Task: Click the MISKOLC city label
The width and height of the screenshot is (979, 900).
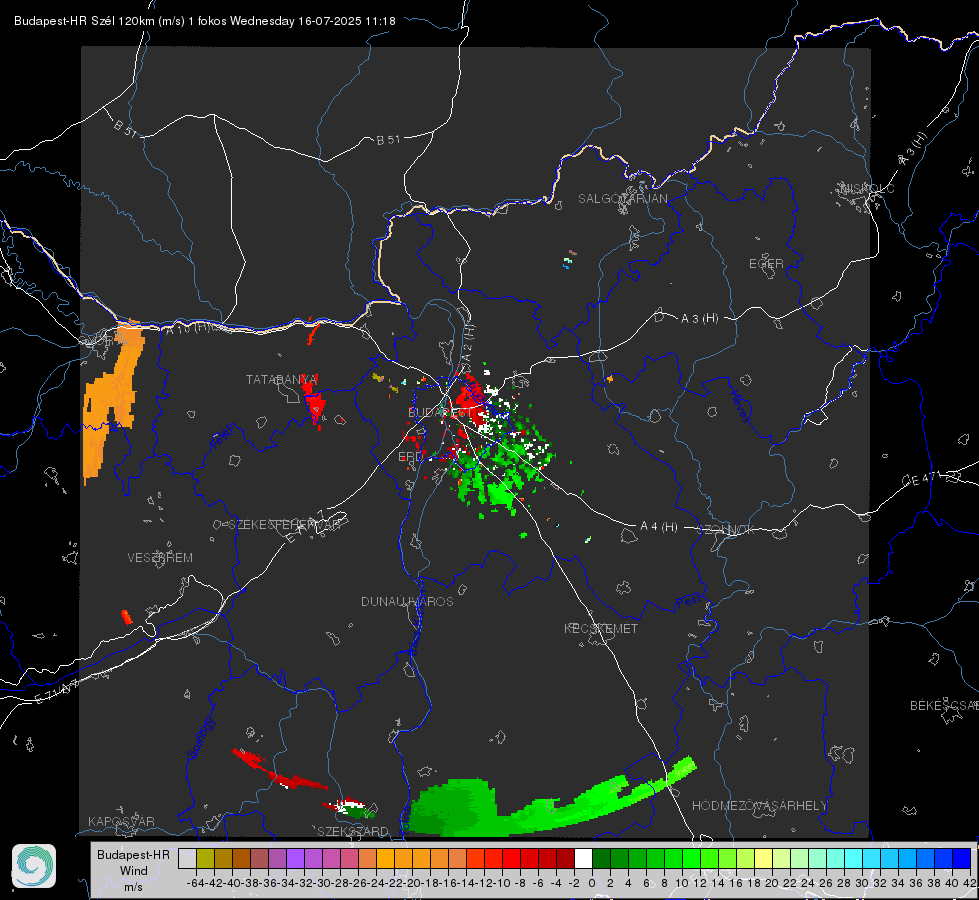Action: point(868,189)
